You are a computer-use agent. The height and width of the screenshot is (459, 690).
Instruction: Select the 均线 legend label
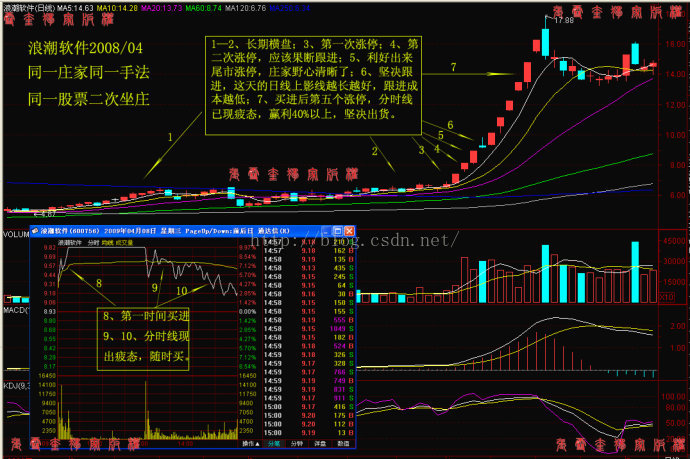(107, 242)
